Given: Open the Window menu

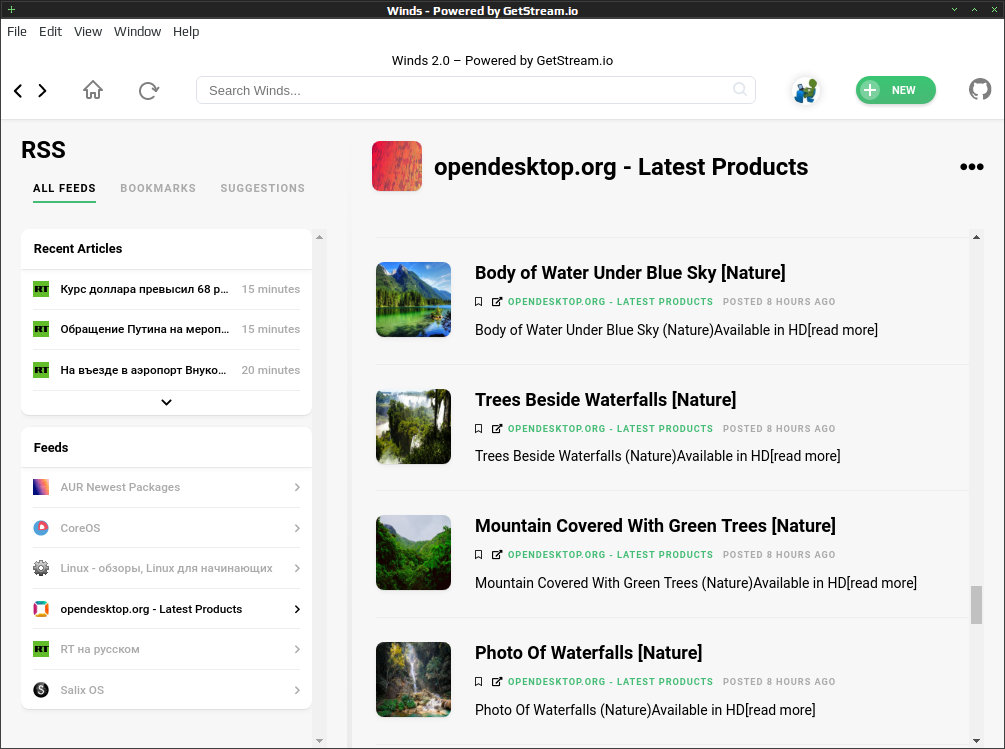Looking at the screenshot, I should 137,31.
